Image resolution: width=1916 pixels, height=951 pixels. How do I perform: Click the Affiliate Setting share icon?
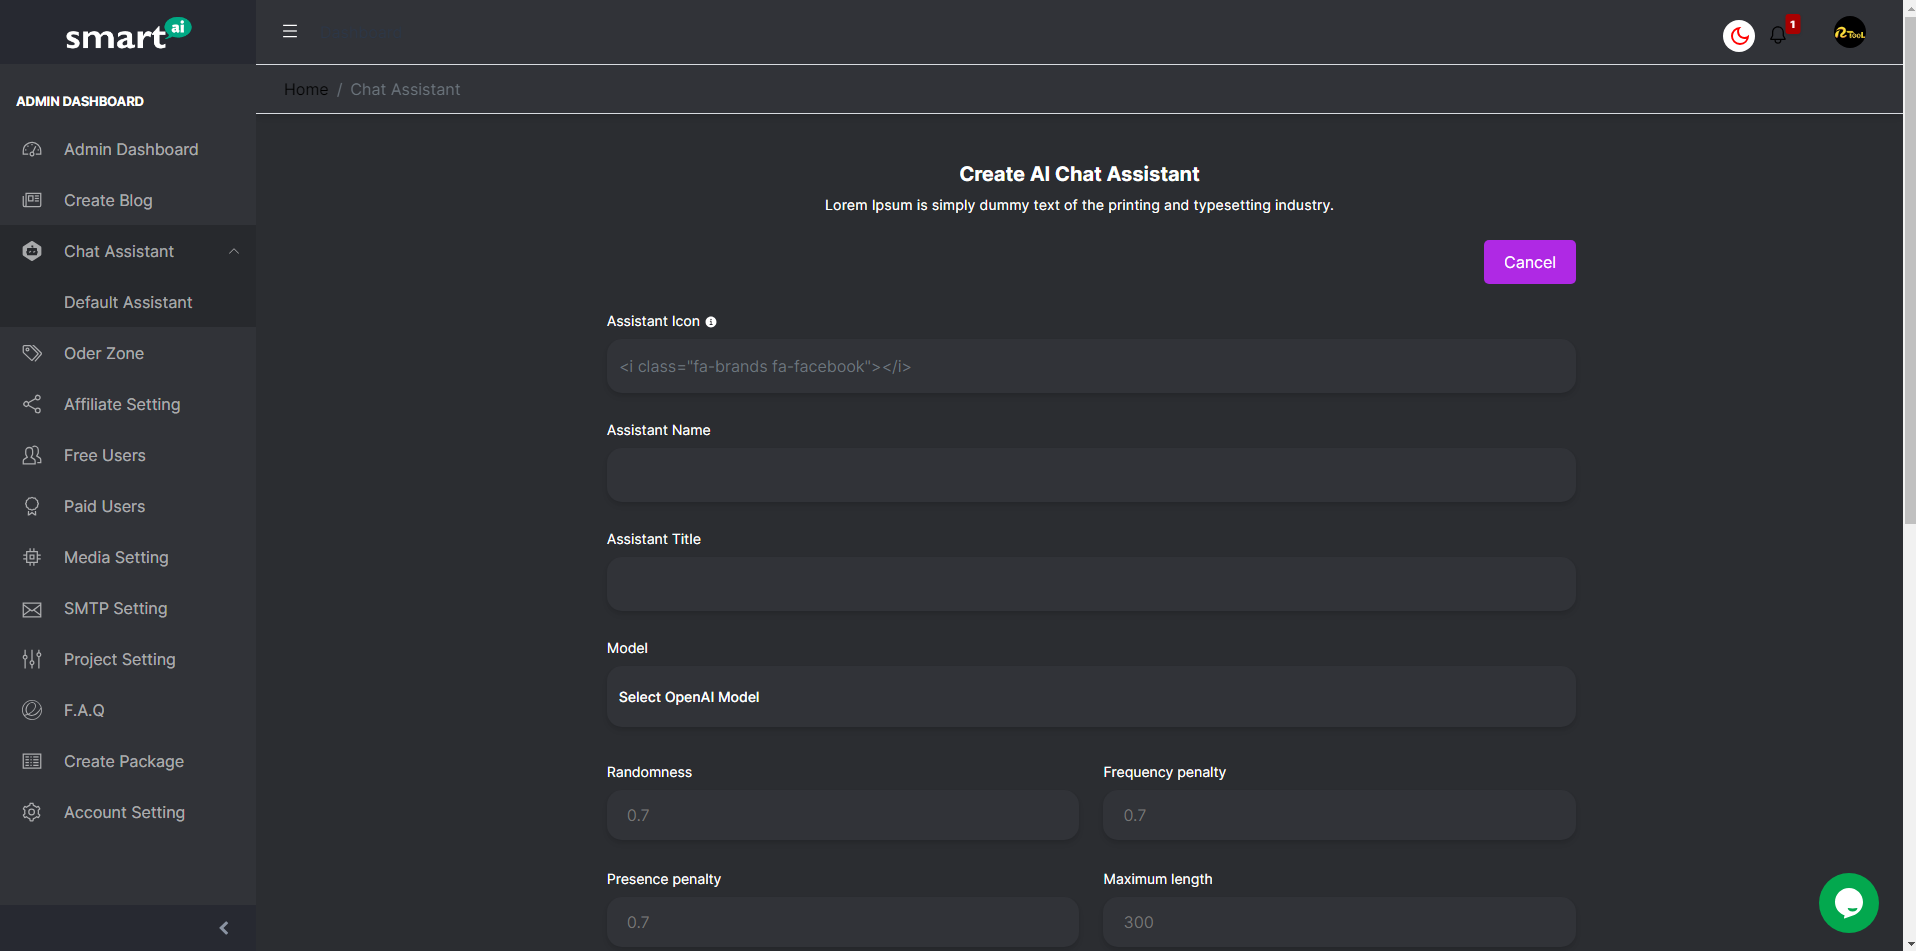(32, 404)
